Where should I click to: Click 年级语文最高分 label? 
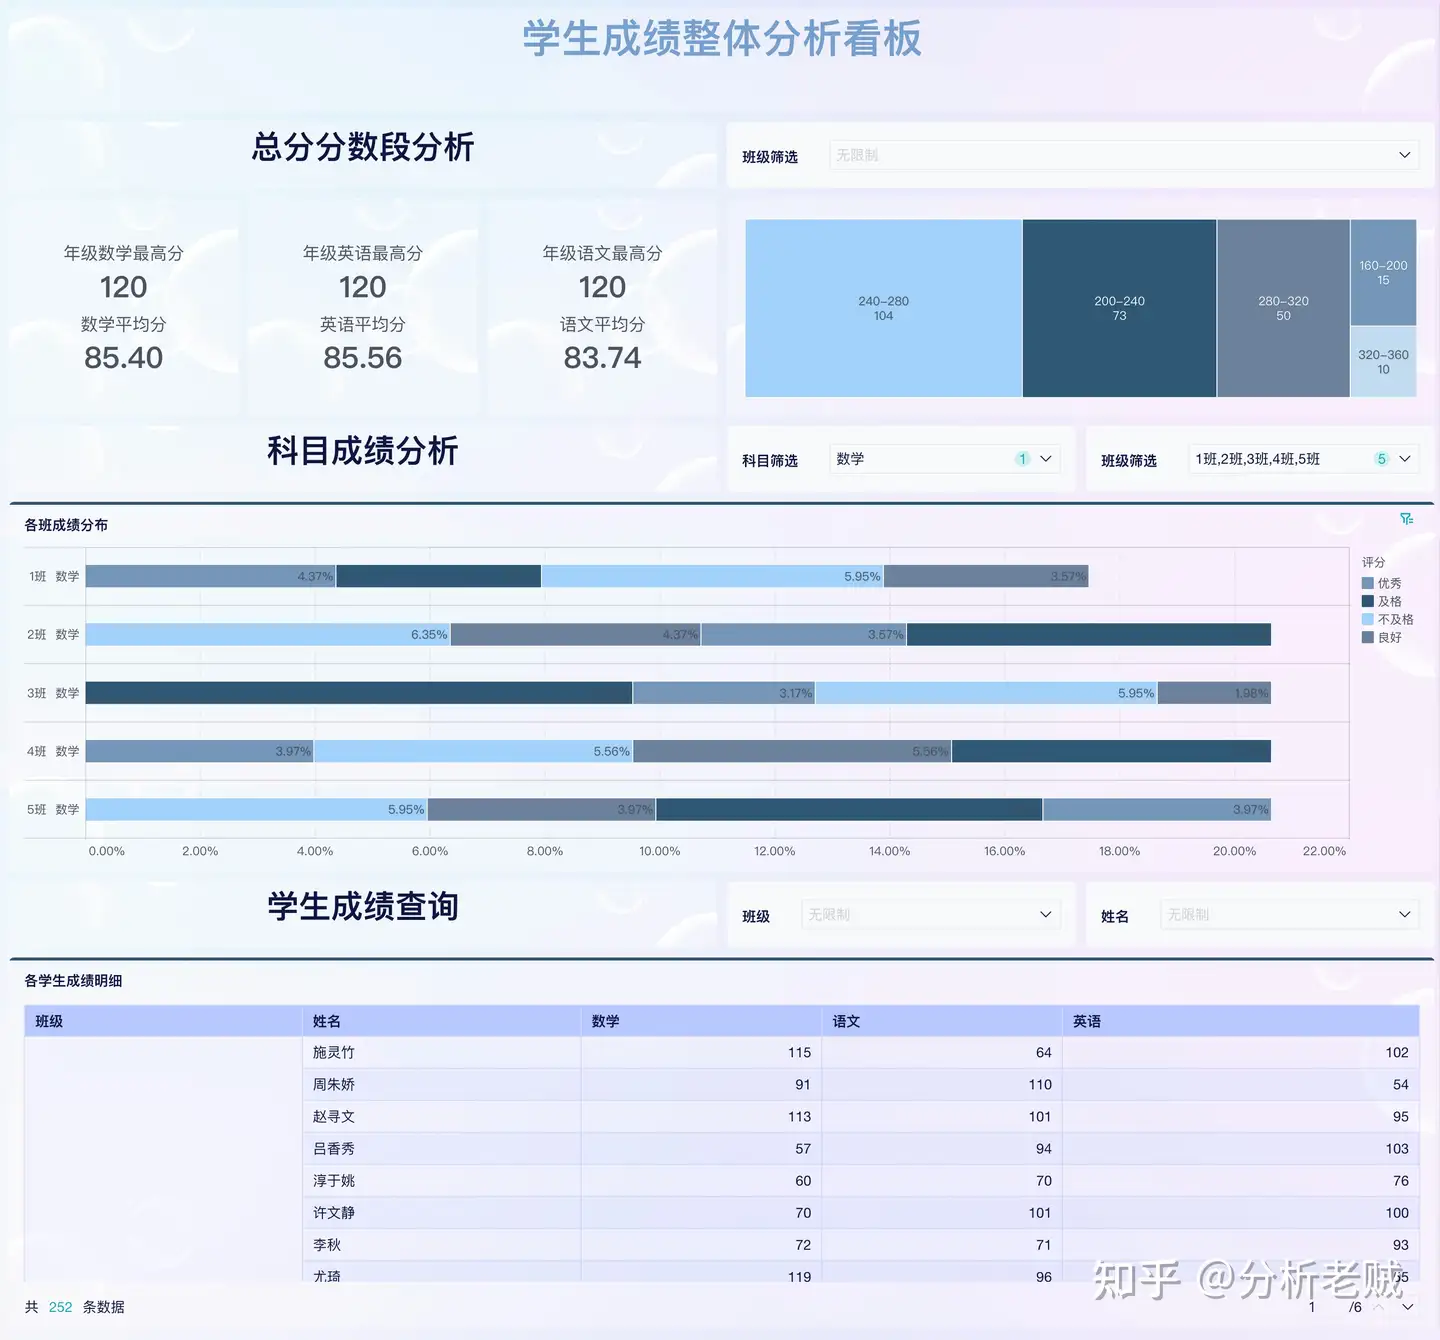tap(602, 253)
